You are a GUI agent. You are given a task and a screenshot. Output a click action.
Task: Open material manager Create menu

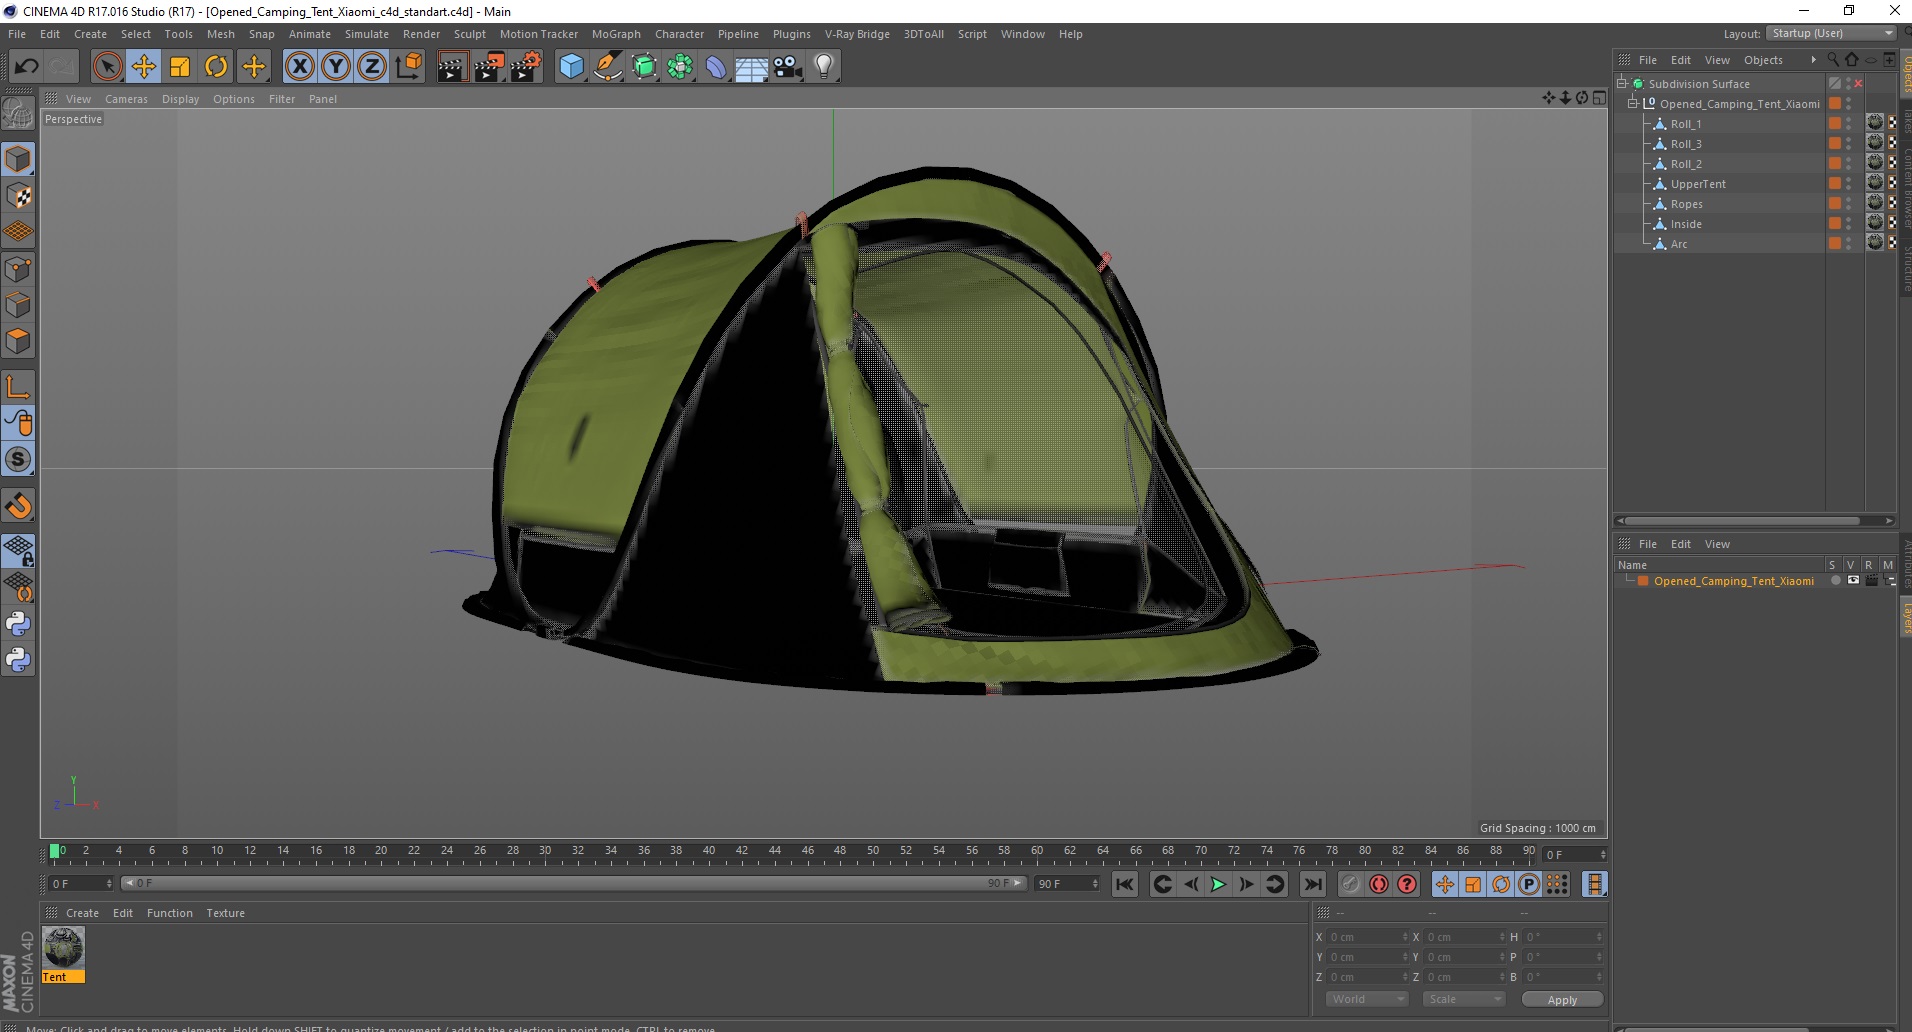point(82,913)
